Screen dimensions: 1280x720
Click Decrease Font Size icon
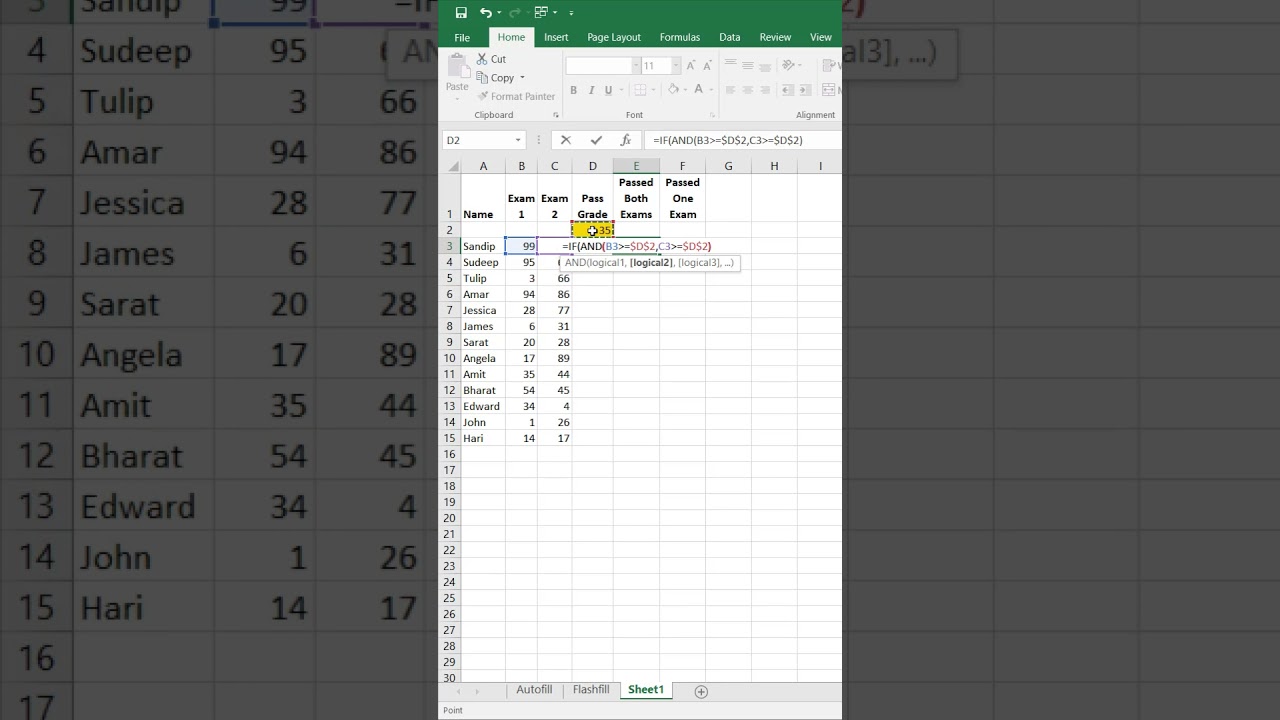tap(707, 66)
